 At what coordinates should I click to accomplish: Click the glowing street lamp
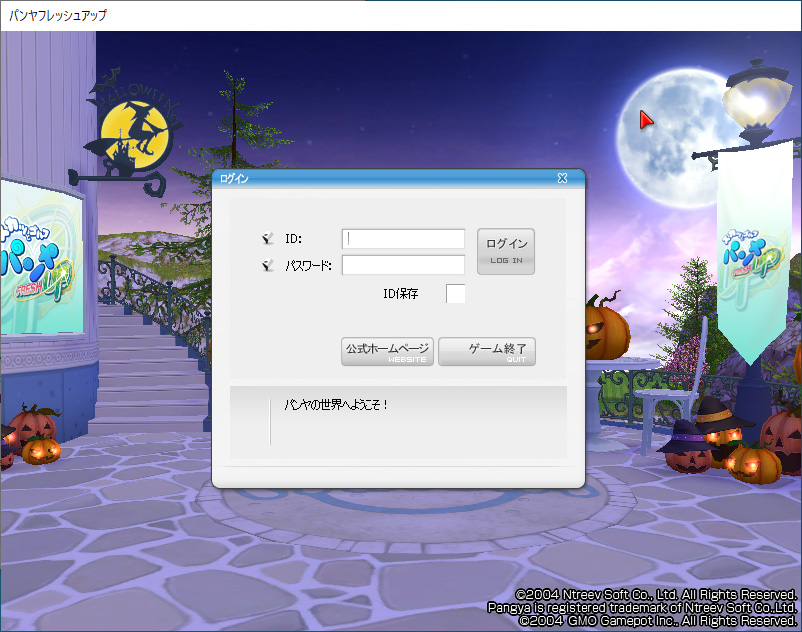click(754, 98)
